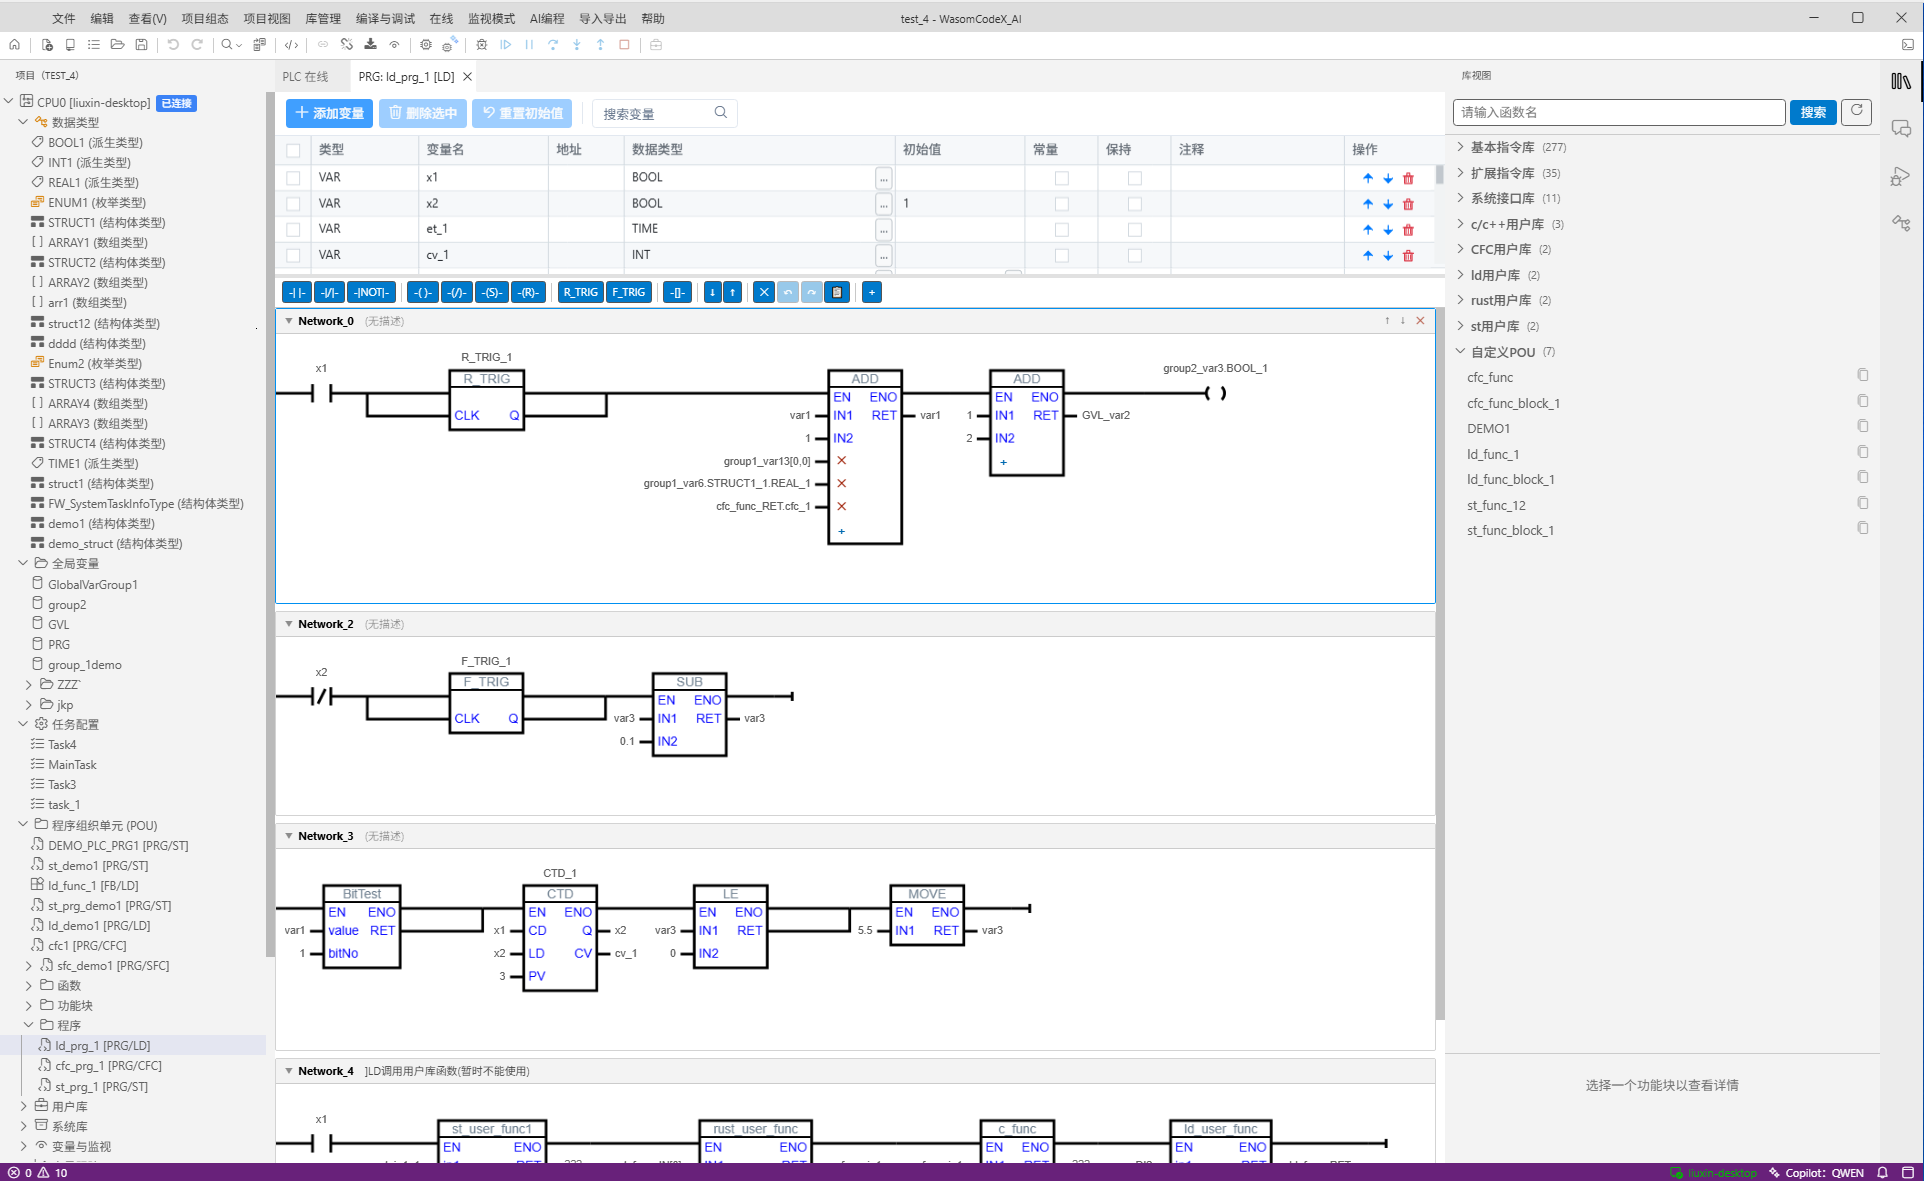The image size is (1924, 1181).
Task: Open the 库管理 menu
Action: 323,18
